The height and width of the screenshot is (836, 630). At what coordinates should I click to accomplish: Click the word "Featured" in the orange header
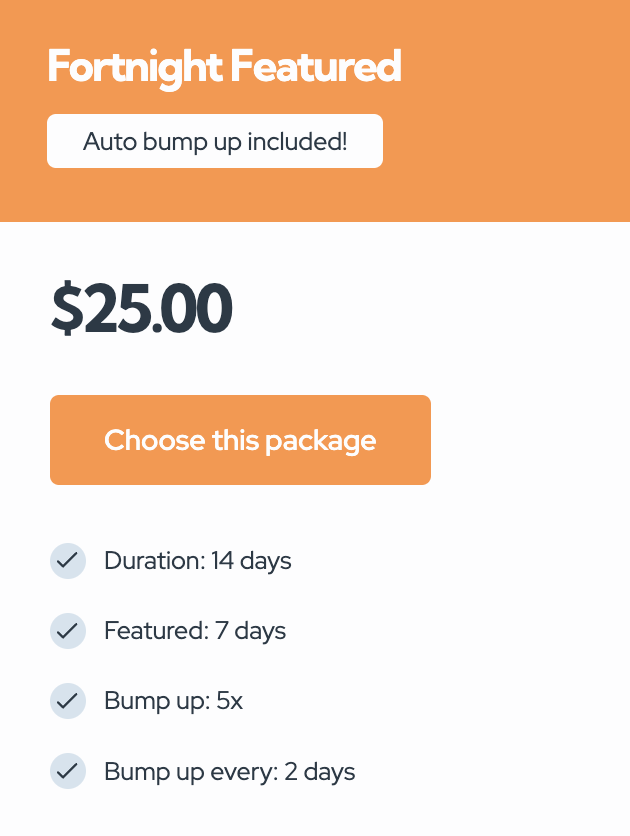[315, 67]
